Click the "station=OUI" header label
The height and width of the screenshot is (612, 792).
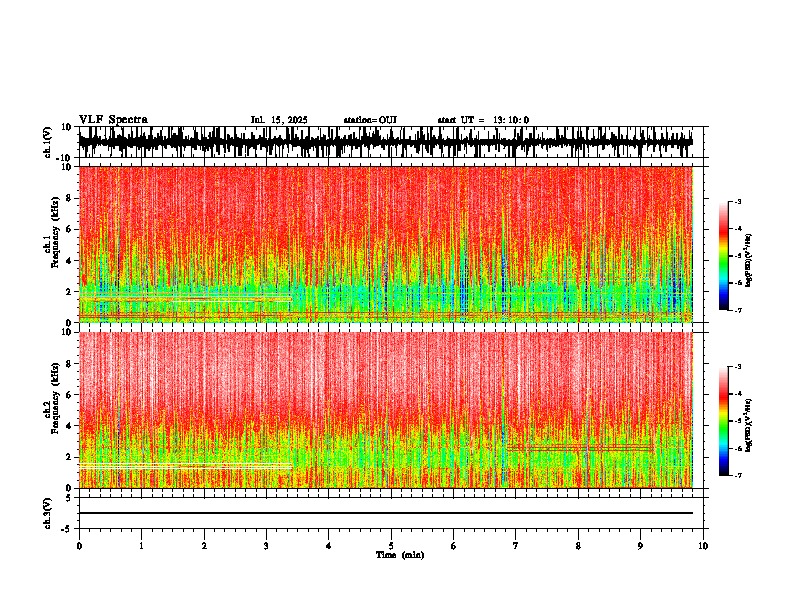pos(370,120)
